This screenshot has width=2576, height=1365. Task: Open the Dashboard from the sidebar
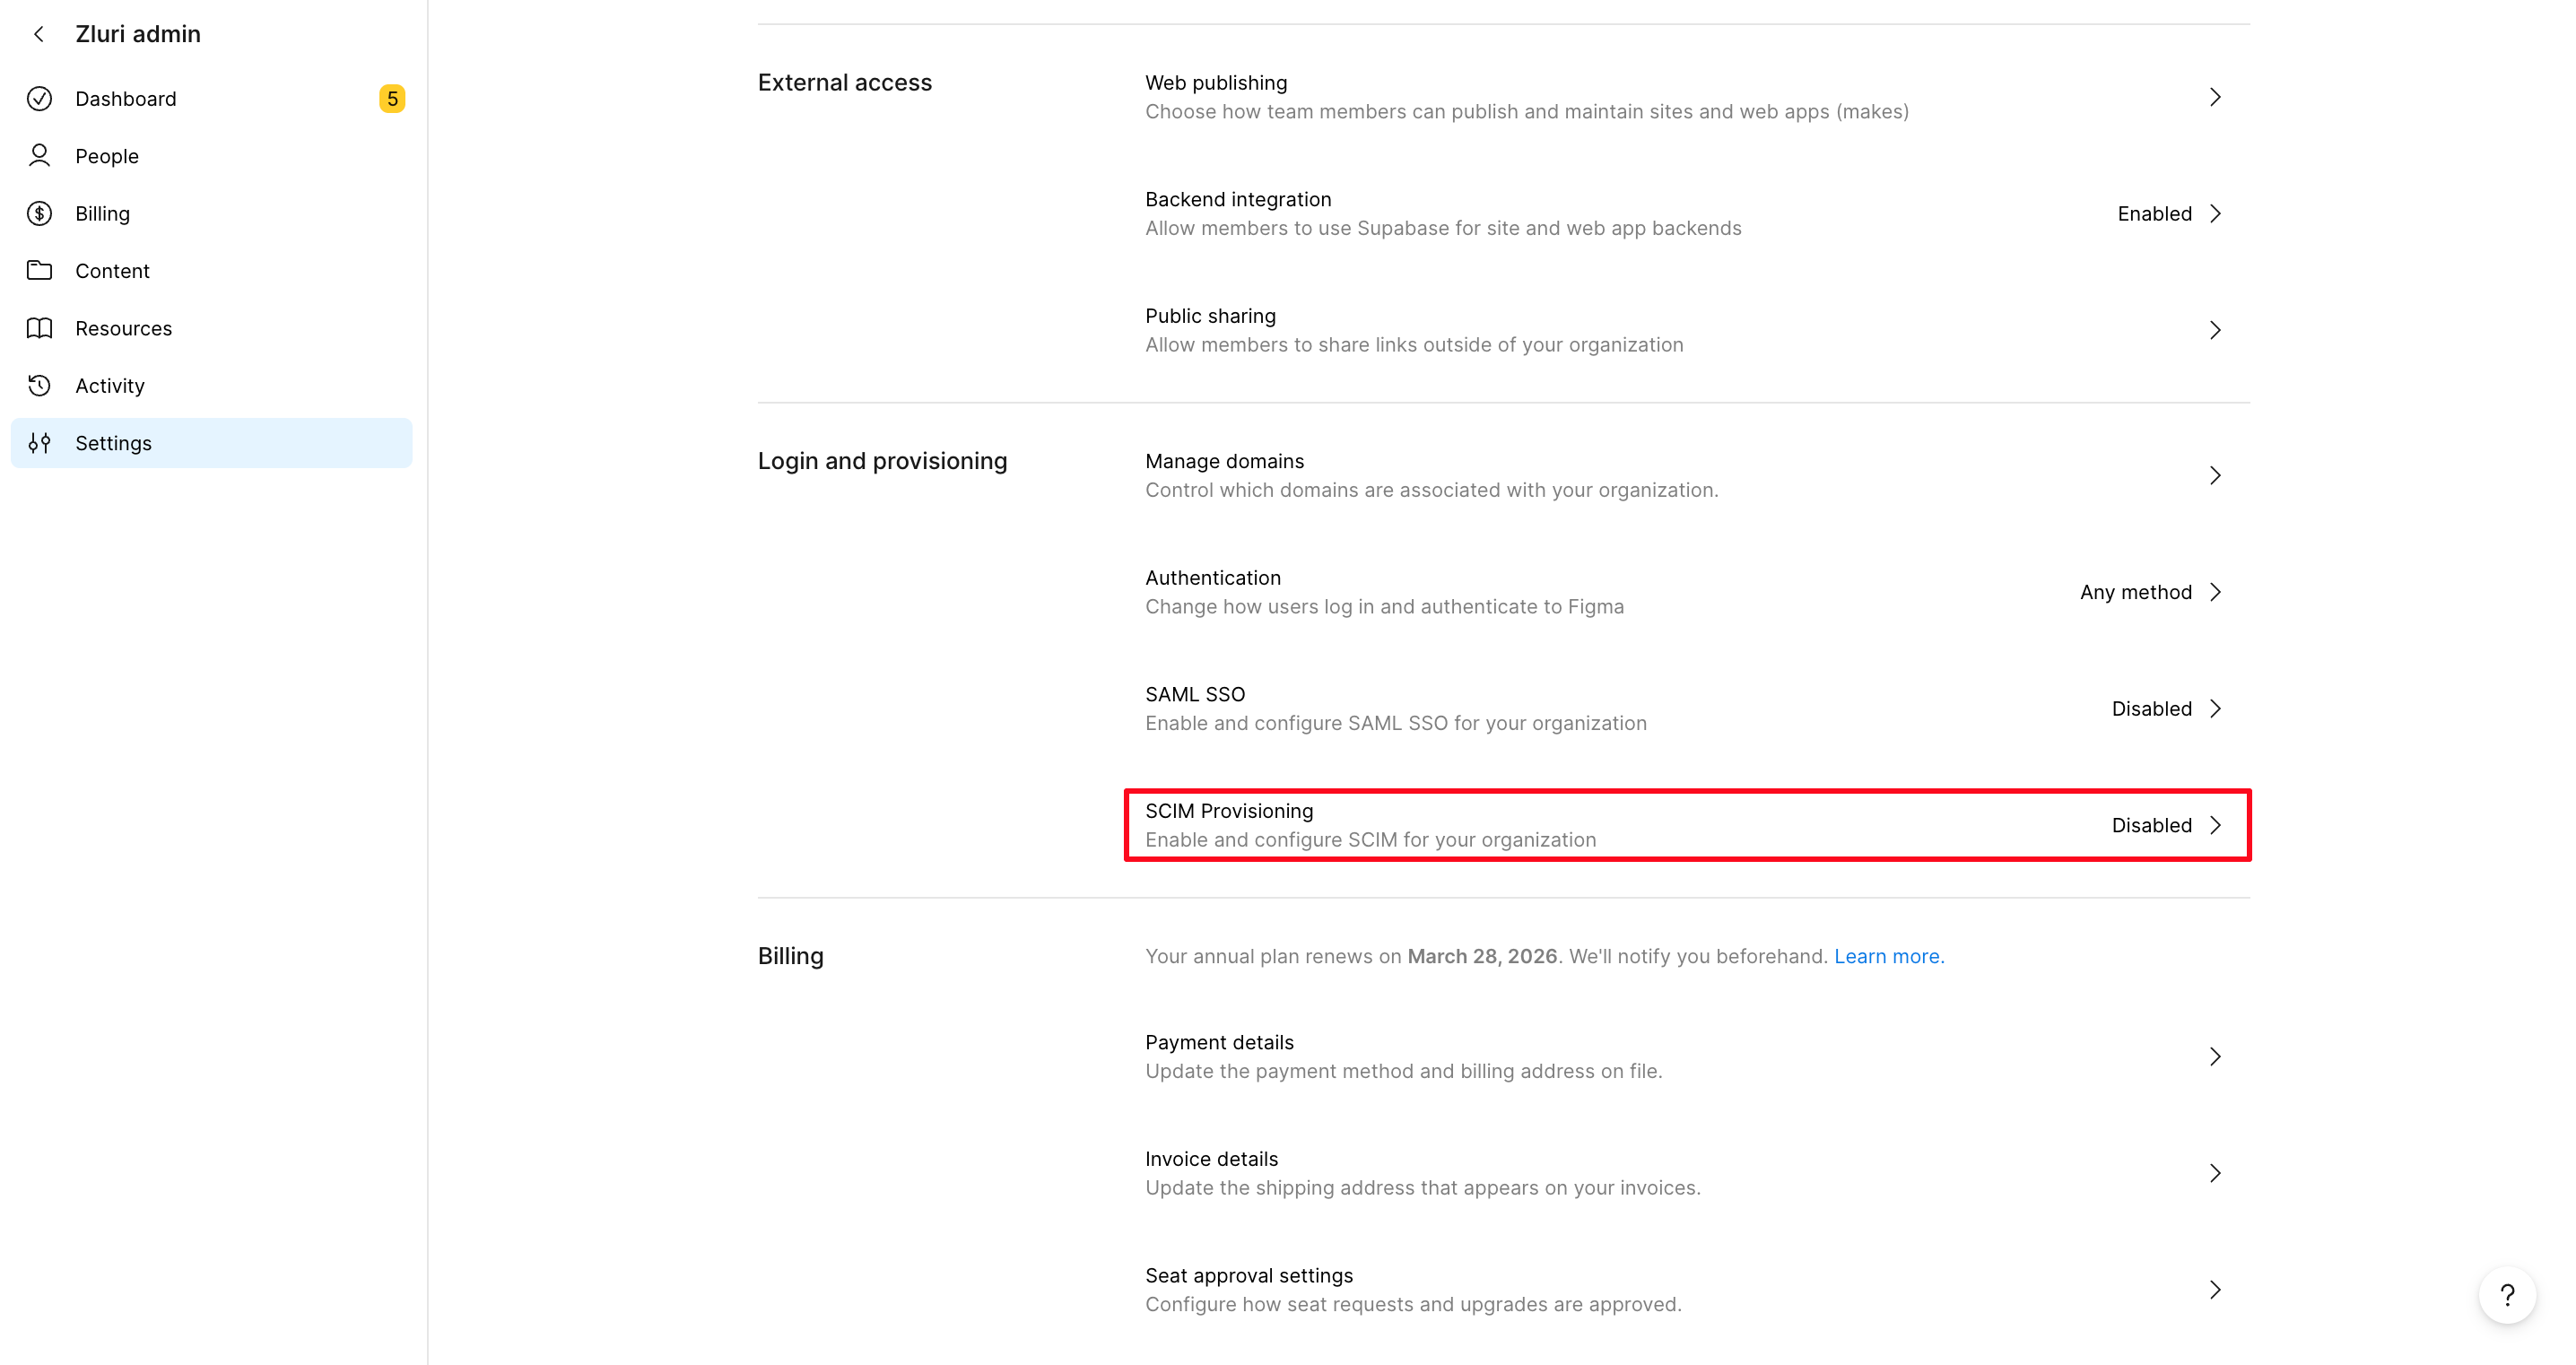126,98
